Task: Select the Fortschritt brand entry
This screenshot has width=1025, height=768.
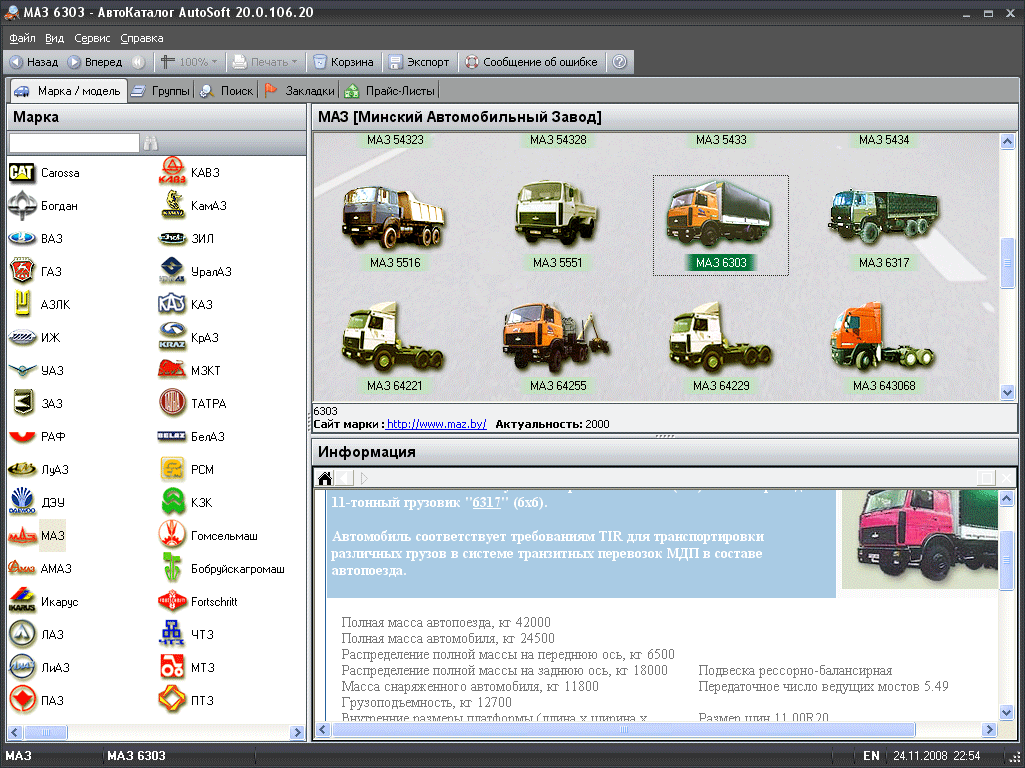Action: point(198,601)
